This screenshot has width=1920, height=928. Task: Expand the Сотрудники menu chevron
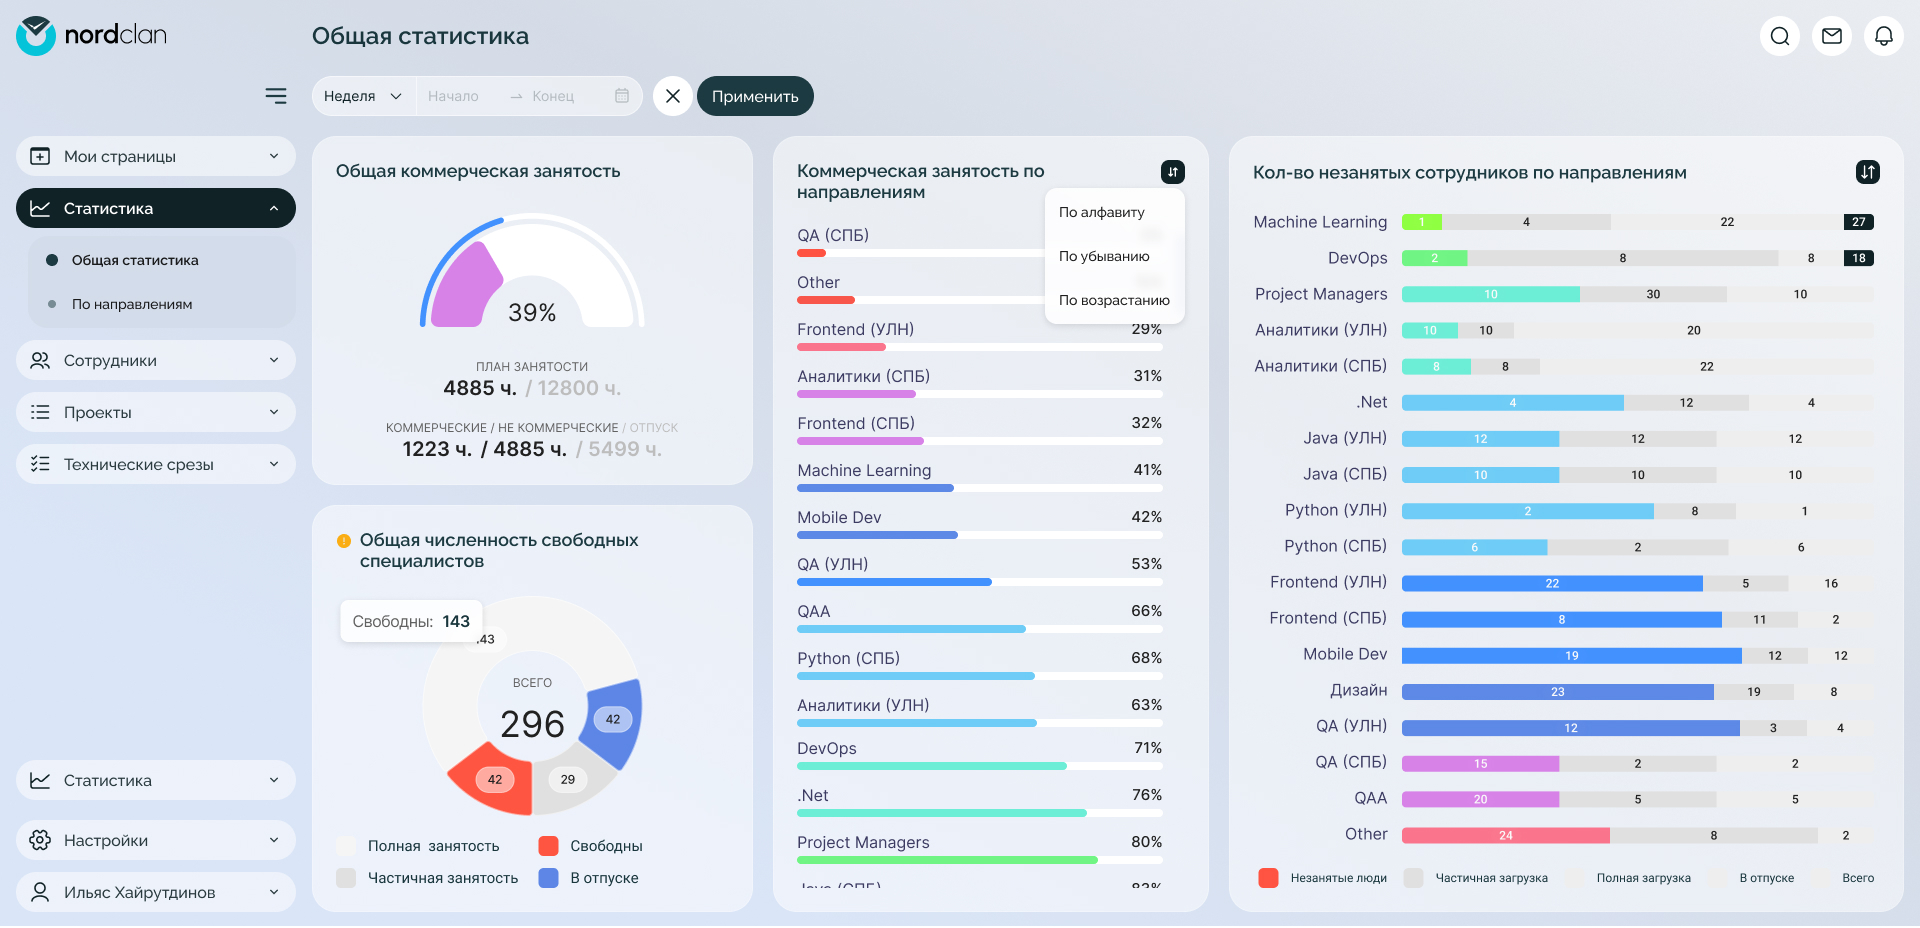[274, 360]
